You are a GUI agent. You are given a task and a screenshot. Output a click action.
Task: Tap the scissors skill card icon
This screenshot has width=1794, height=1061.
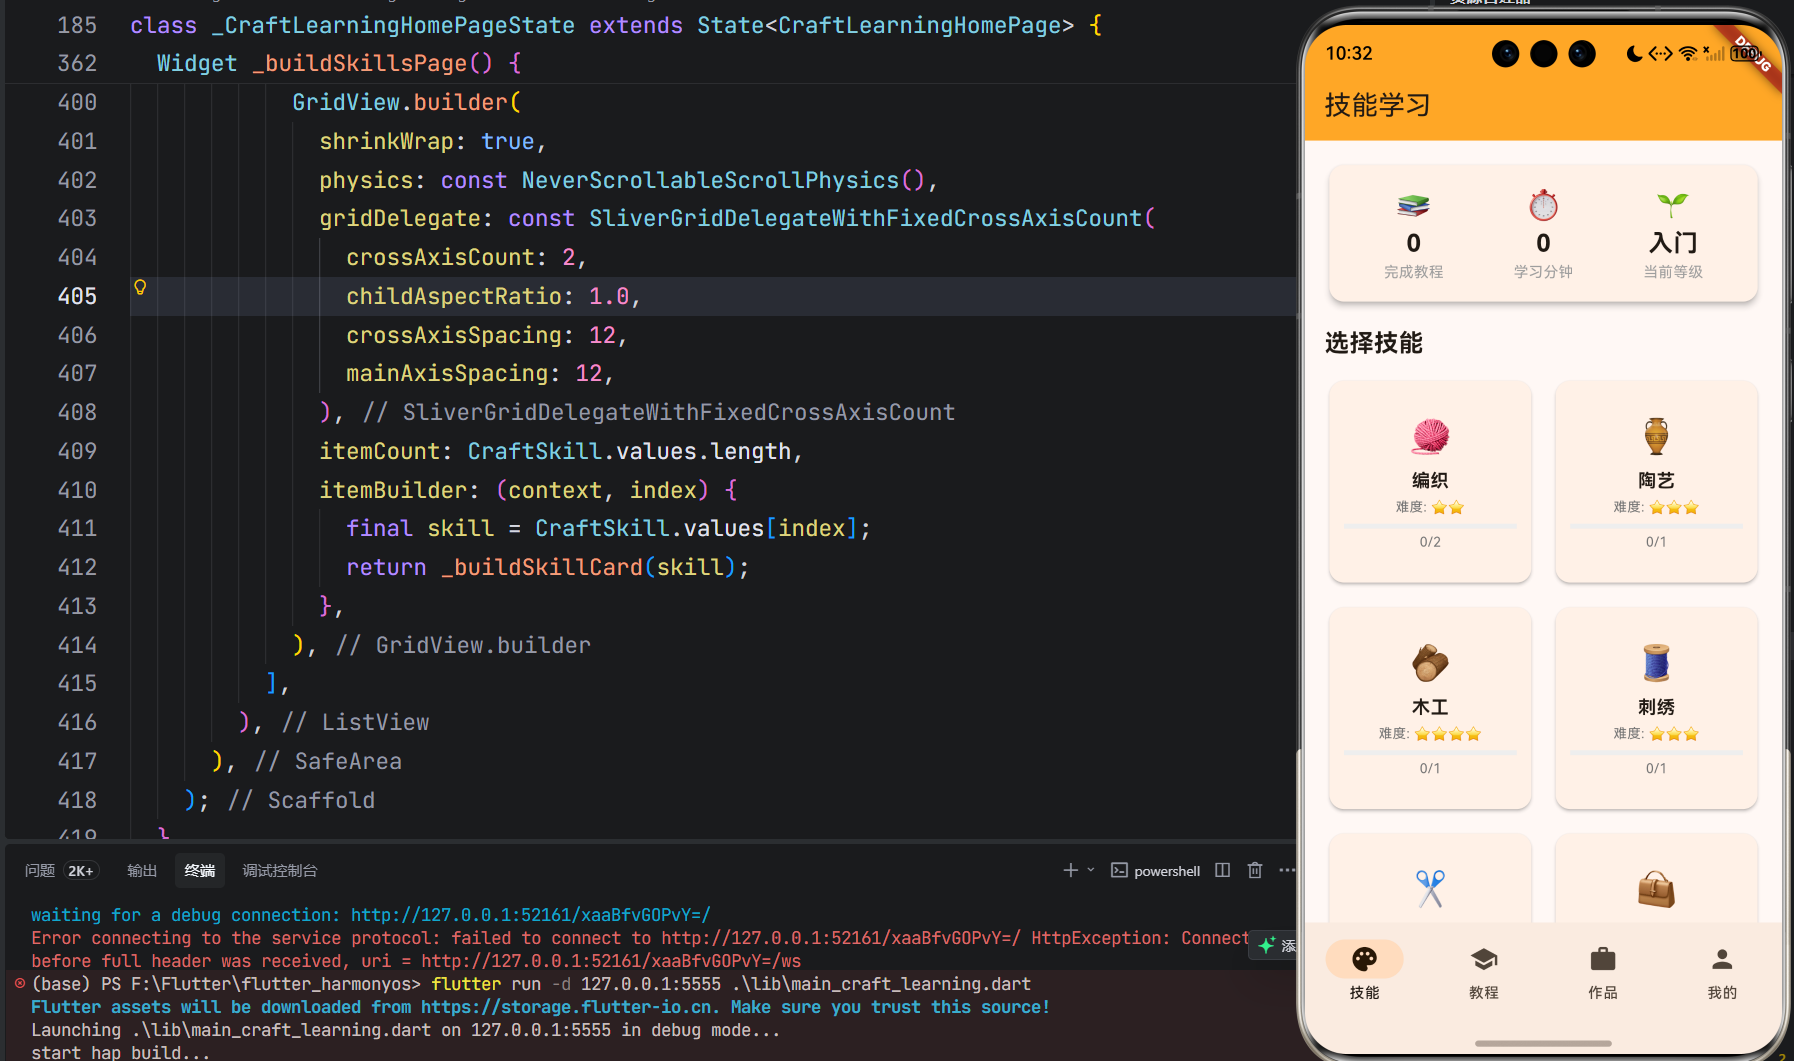(1430, 888)
